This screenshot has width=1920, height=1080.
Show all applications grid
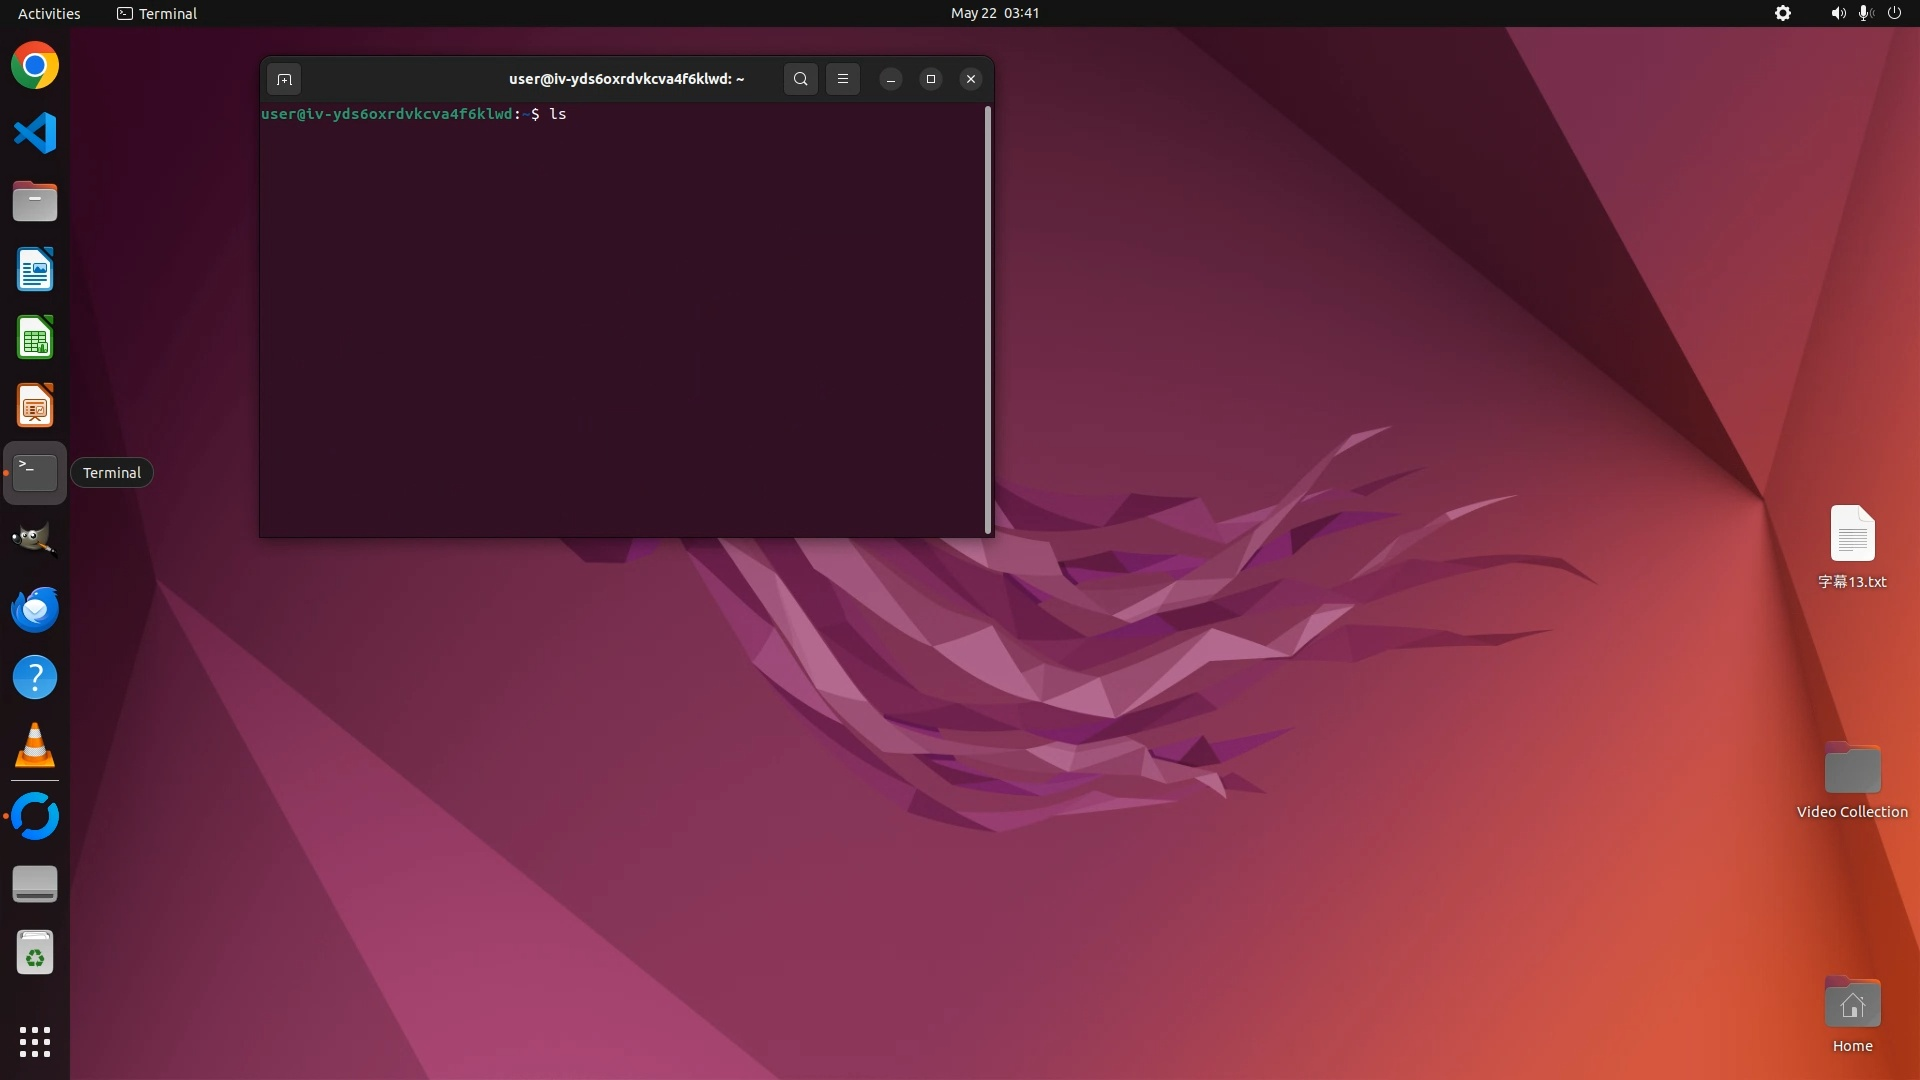[x=35, y=1042]
